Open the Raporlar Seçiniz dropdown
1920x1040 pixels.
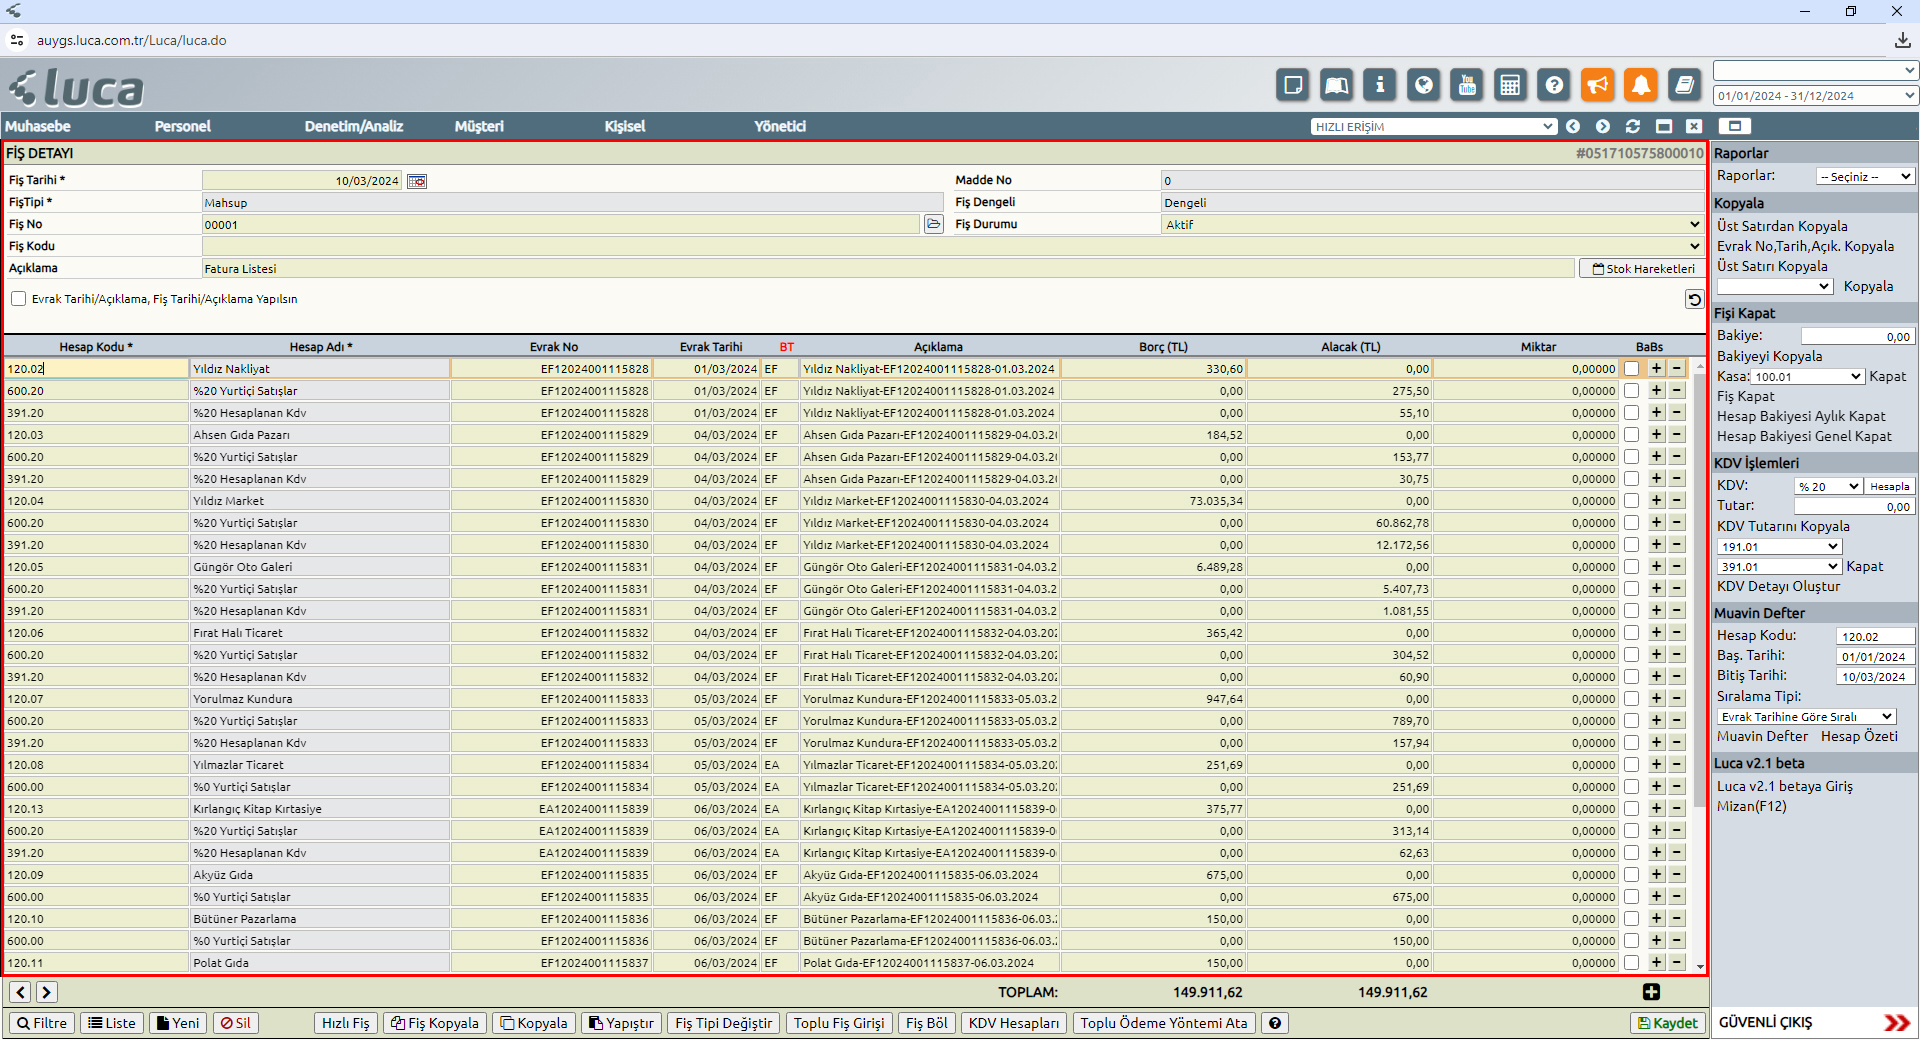1865,176
